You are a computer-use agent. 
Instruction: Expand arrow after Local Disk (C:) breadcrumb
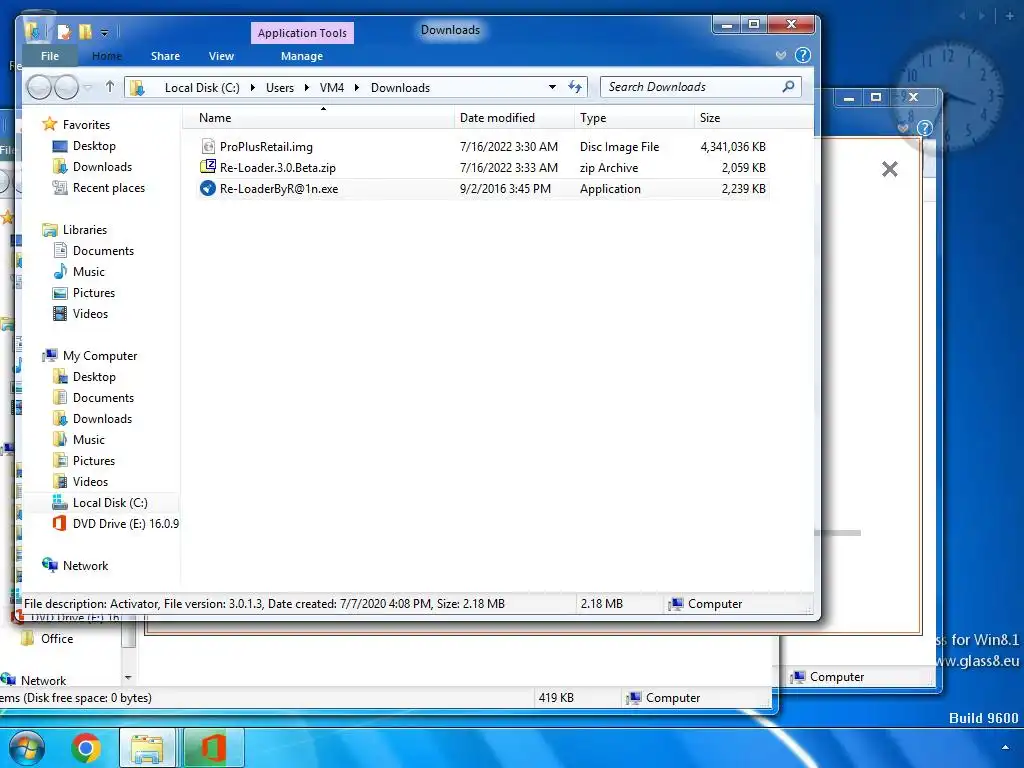pyautogui.click(x=253, y=88)
